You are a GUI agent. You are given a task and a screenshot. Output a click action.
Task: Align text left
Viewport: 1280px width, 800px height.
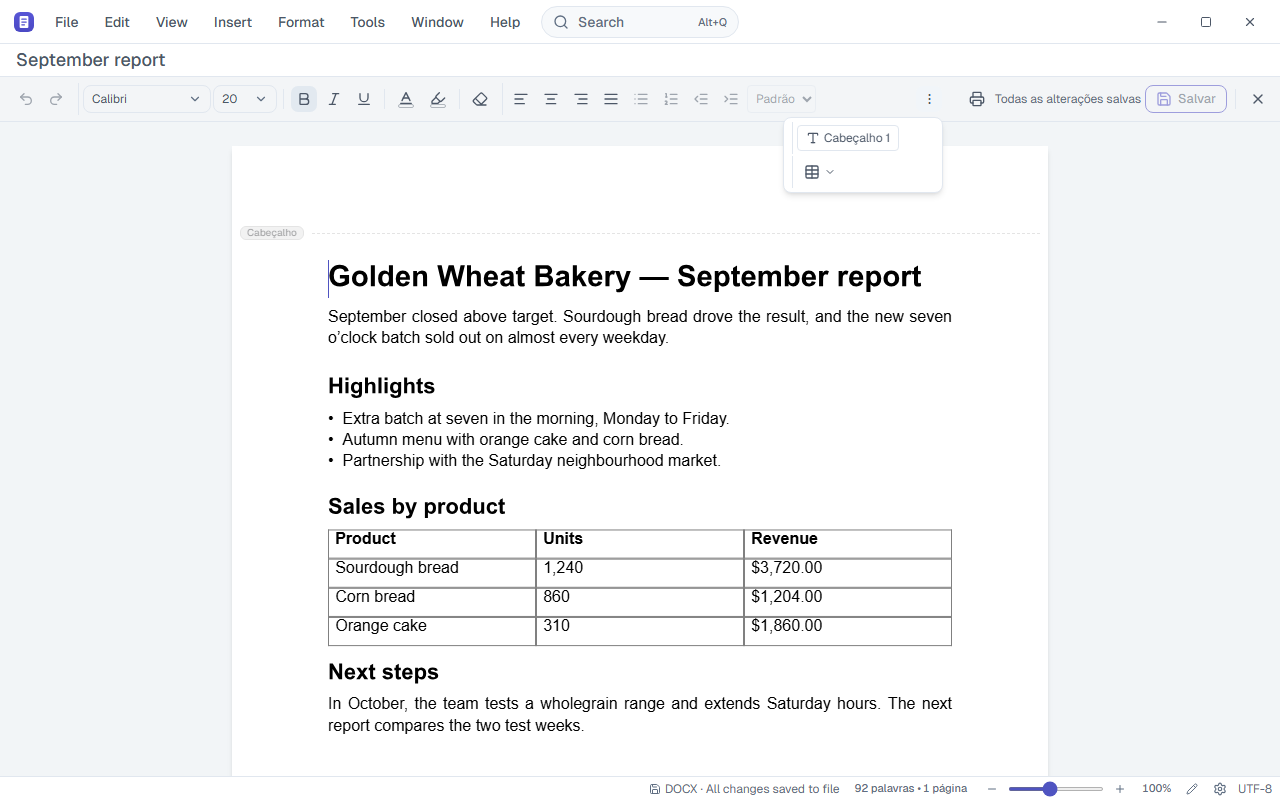pyautogui.click(x=520, y=99)
